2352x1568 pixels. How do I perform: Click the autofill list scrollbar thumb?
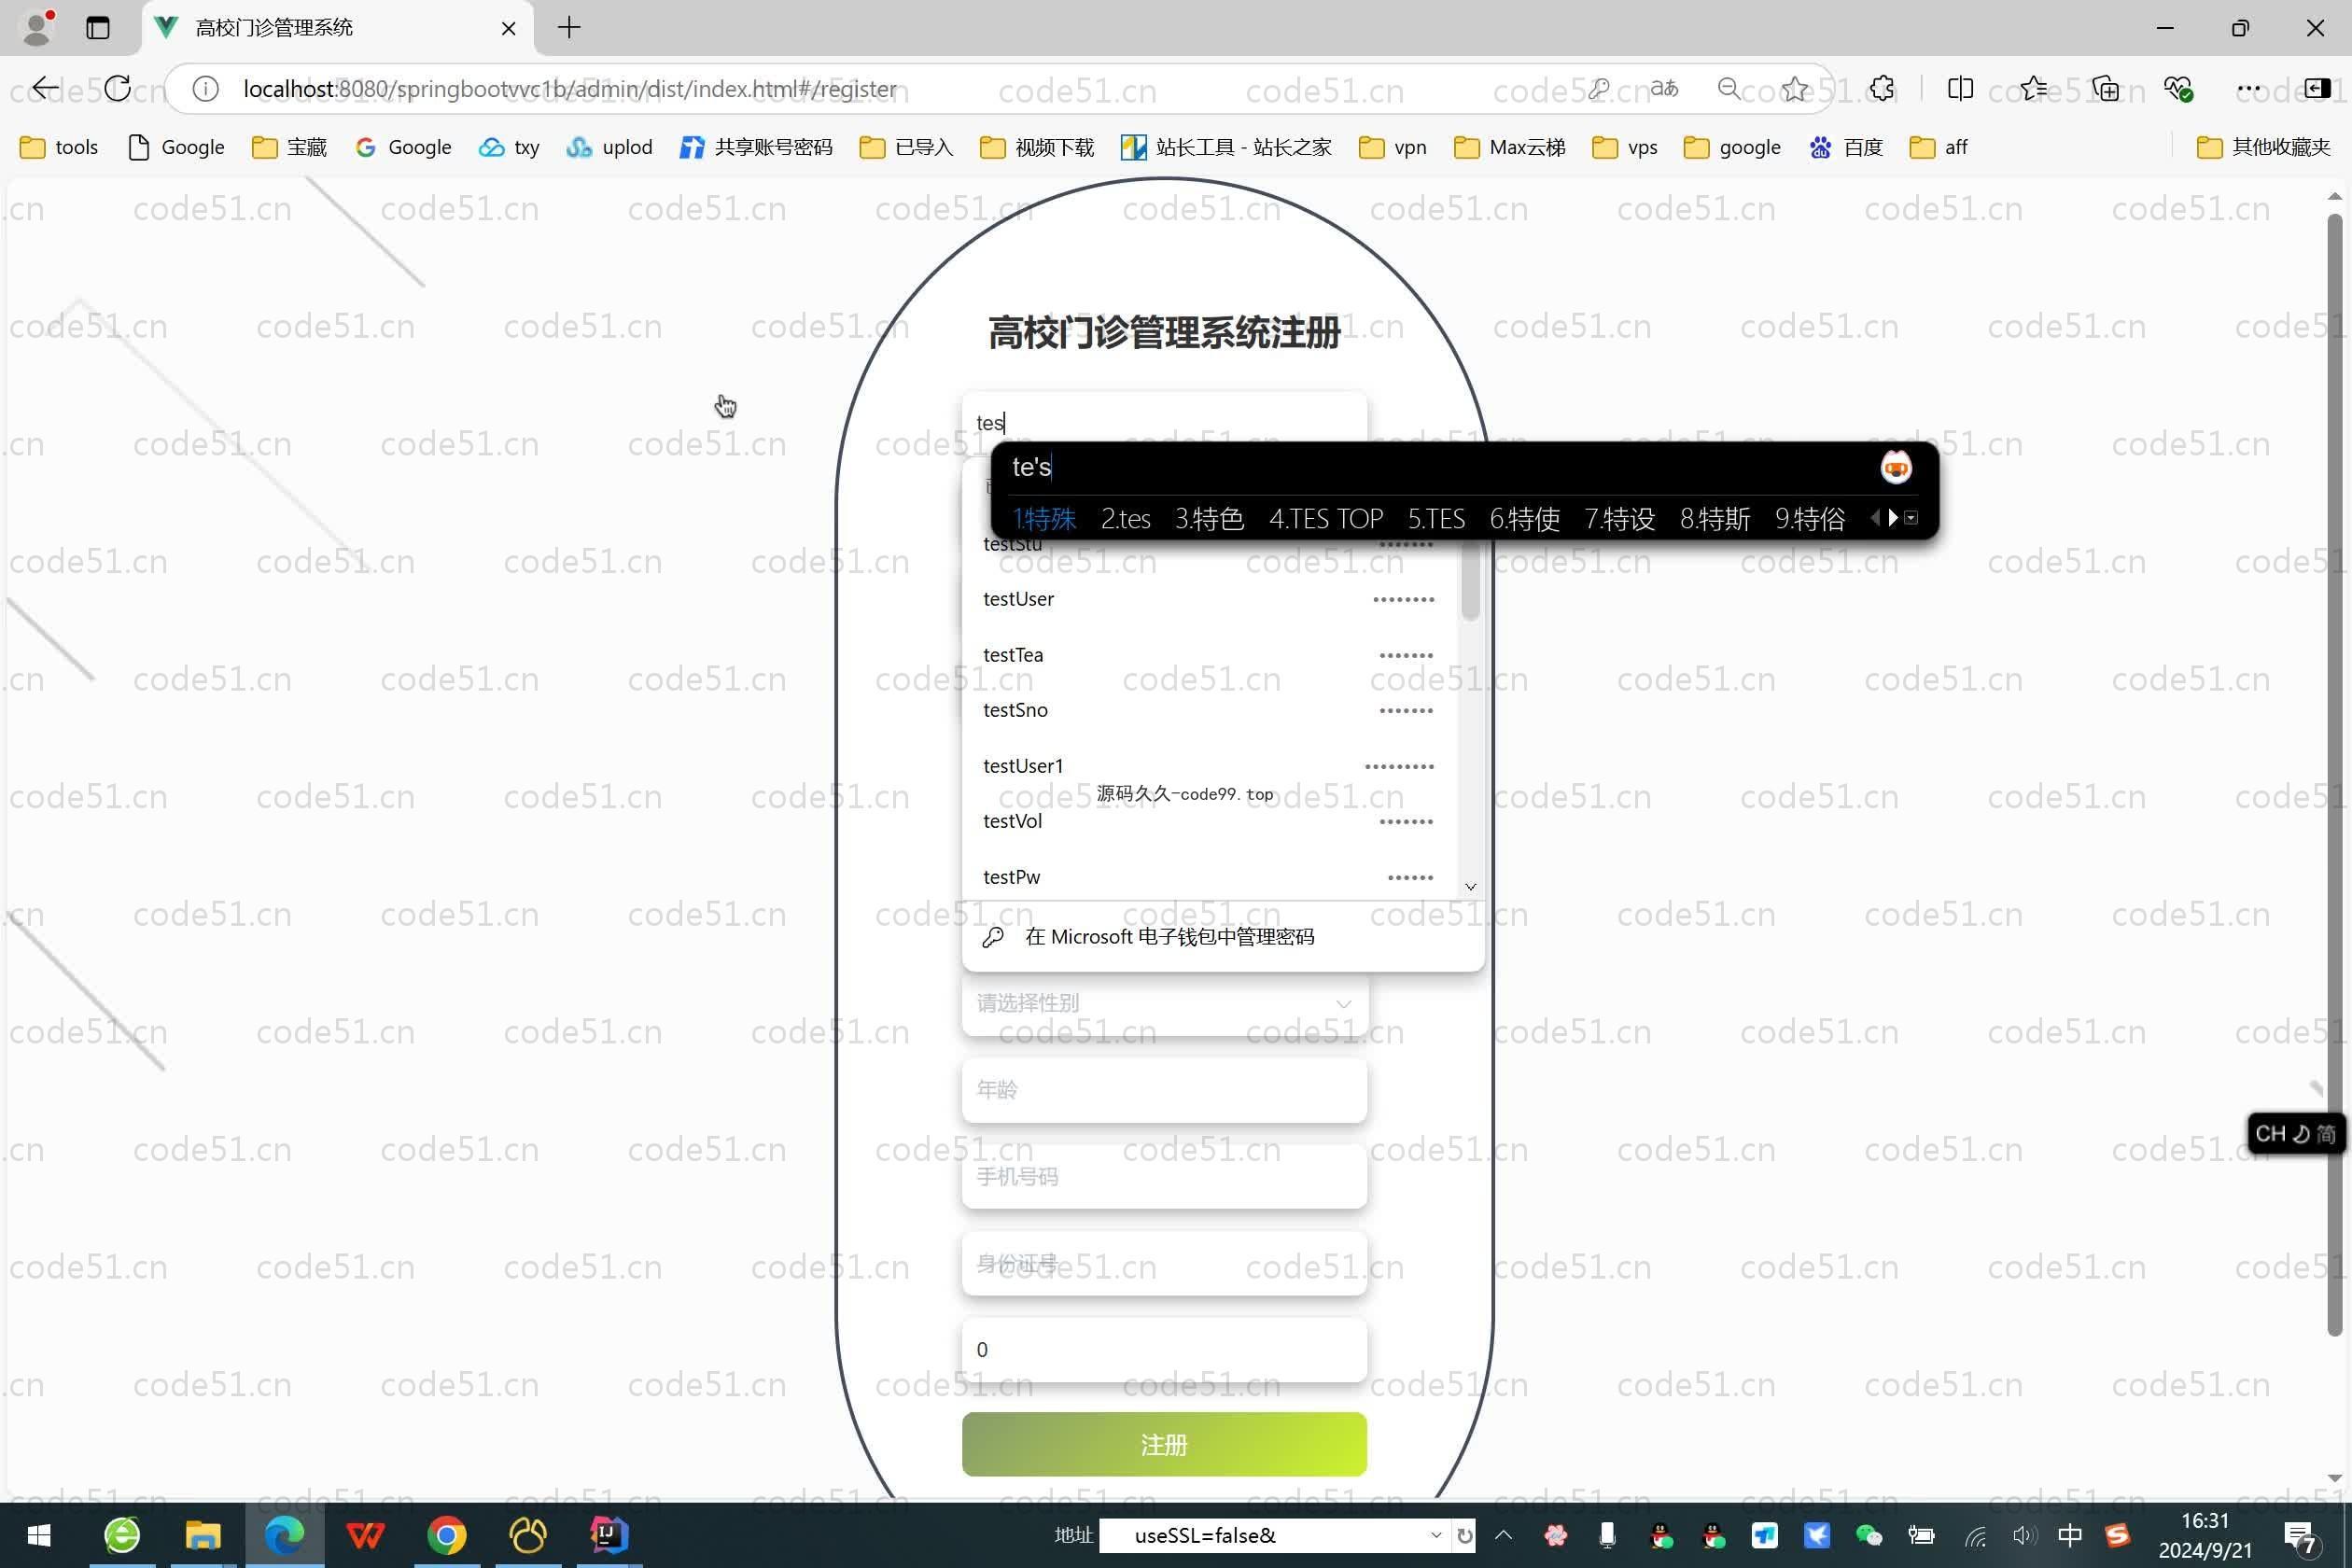coord(1470,581)
